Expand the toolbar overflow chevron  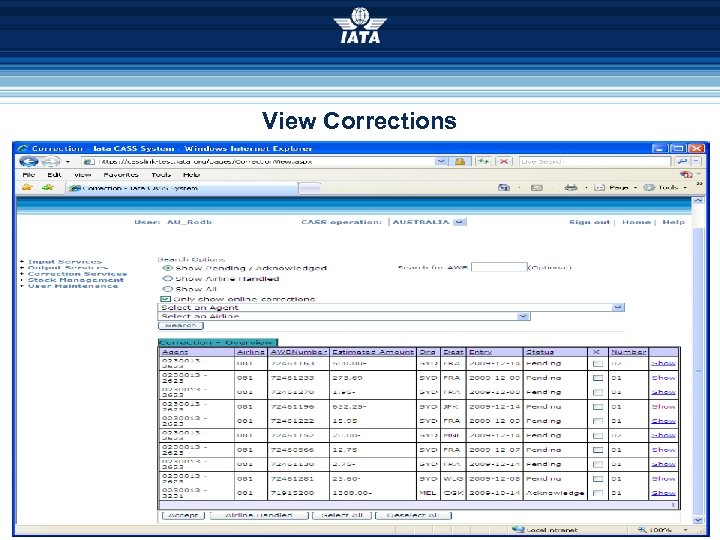(699, 184)
